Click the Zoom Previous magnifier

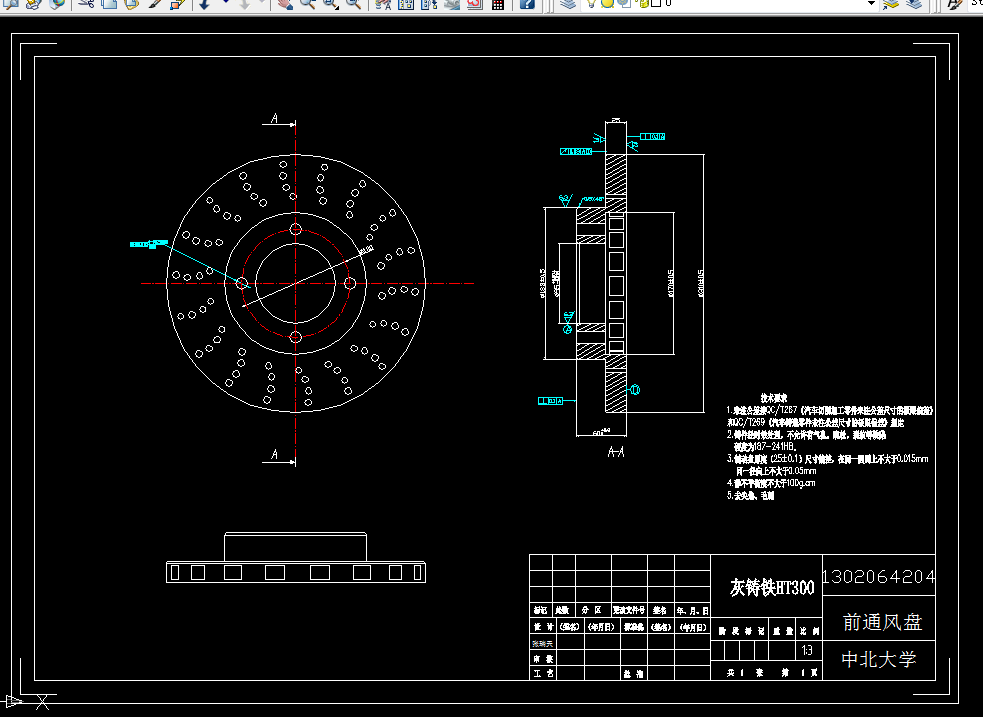(x=354, y=3)
